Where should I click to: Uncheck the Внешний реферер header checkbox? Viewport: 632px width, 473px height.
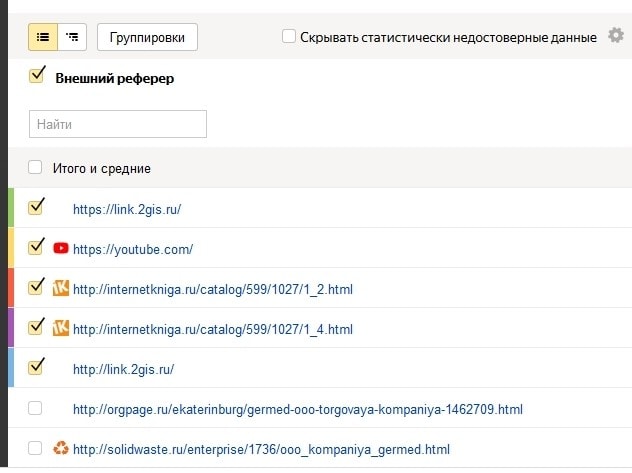coord(37,76)
